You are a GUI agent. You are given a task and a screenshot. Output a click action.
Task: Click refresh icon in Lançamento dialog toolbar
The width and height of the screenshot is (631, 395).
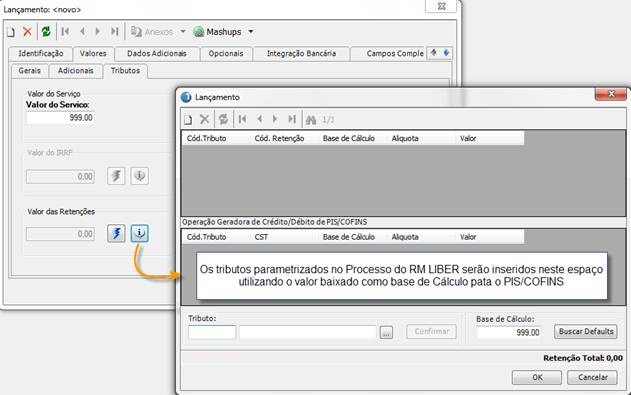(223, 119)
